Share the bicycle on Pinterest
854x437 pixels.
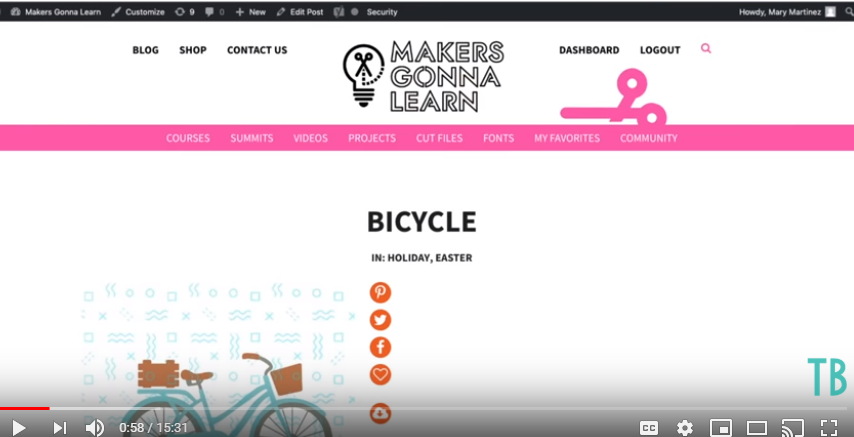coord(380,292)
